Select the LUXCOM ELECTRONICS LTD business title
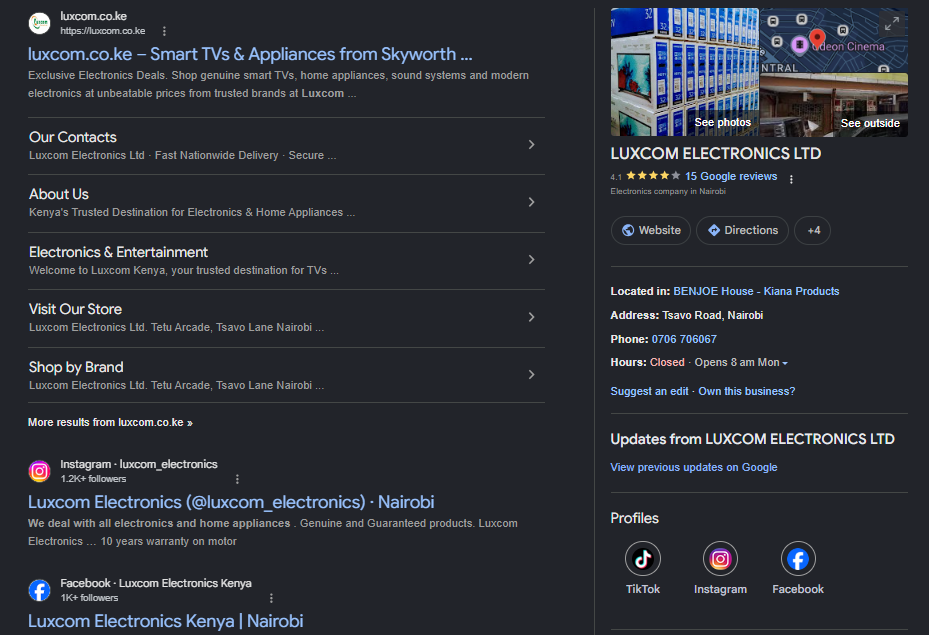Image resolution: width=929 pixels, height=635 pixels. click(x=716, y=153)
